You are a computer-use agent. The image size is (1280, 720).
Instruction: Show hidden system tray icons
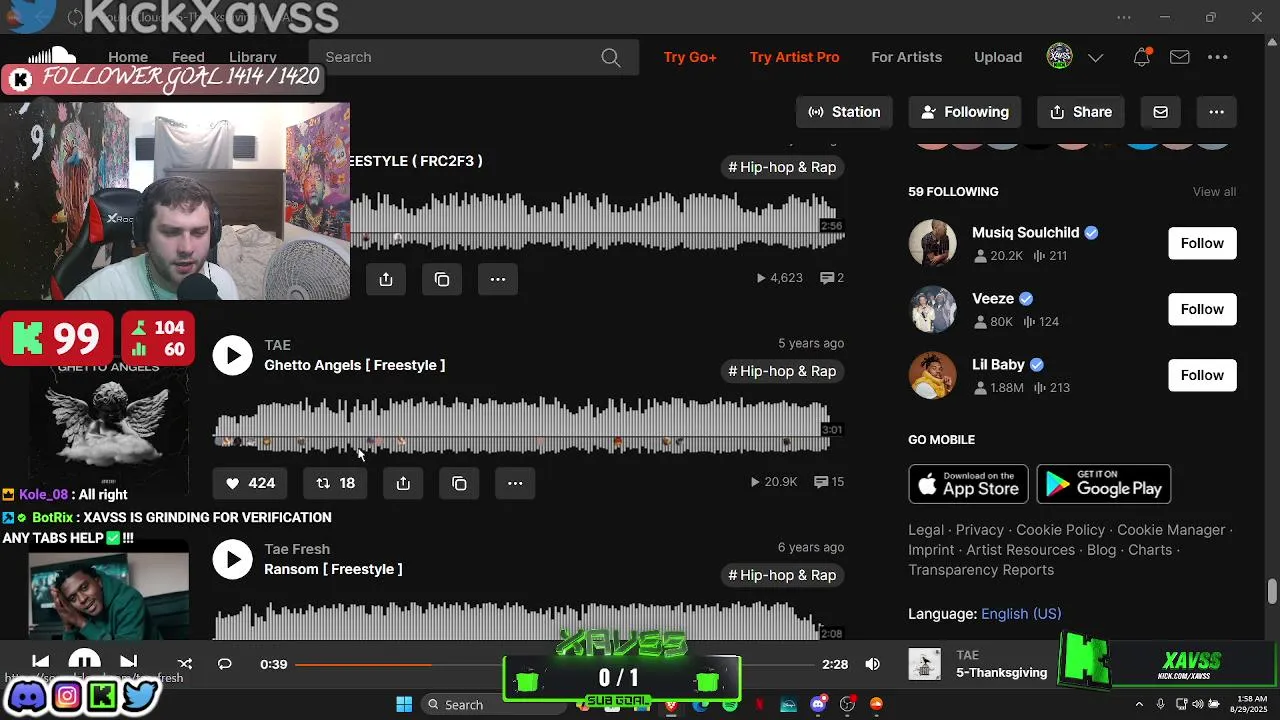tap(1139, 704)
